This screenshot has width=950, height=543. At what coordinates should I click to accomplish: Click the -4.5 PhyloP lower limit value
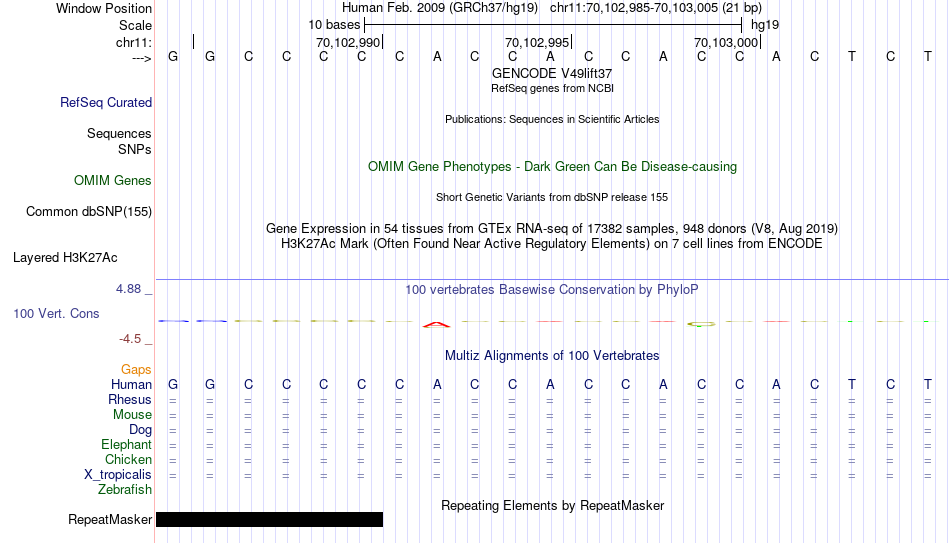tap(130, 339)
